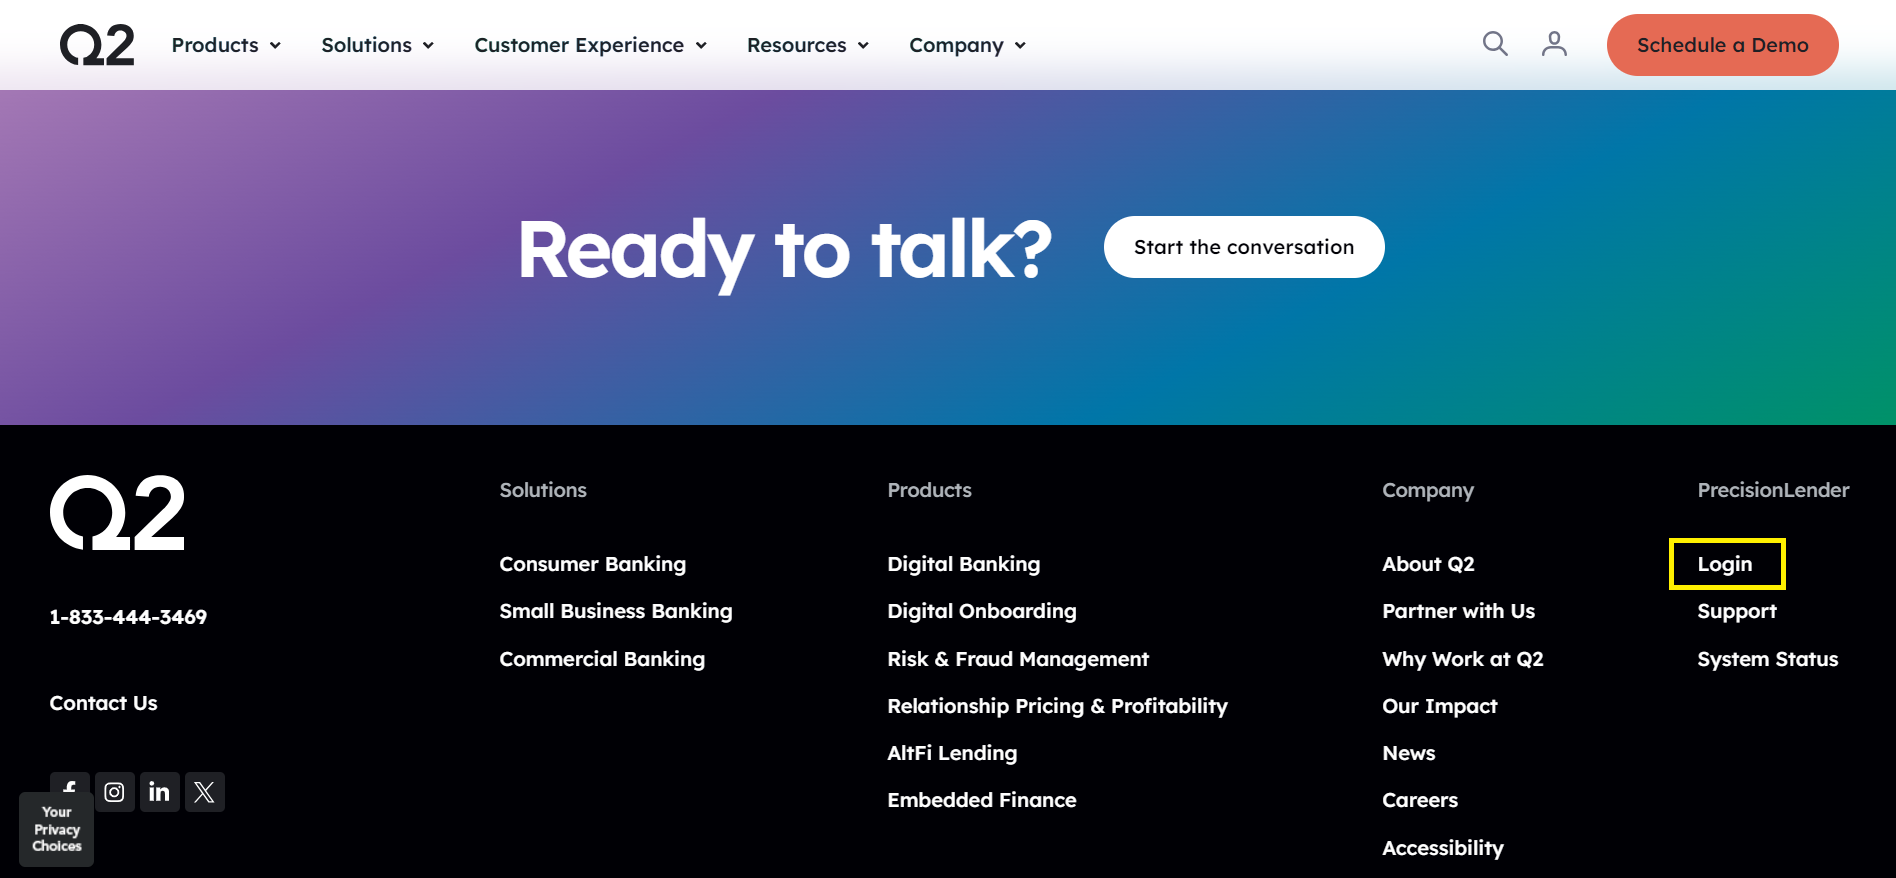Open the Careers footer link
The image size is (1896, 878).
(1419, 800)
